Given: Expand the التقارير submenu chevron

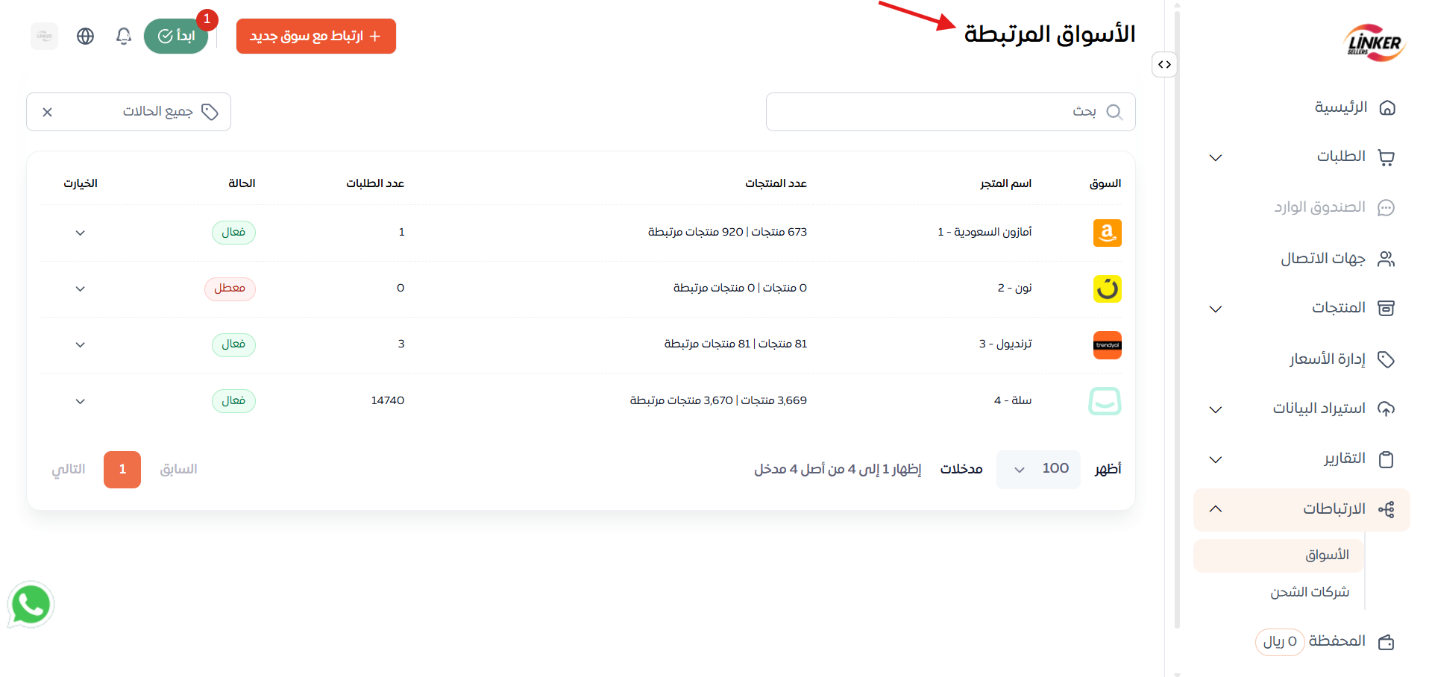Looking at the screenshot, I should pos(1215,459).
